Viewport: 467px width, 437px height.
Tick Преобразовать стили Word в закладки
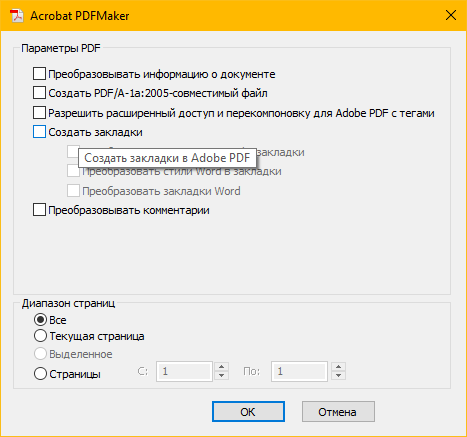[73, 171]
